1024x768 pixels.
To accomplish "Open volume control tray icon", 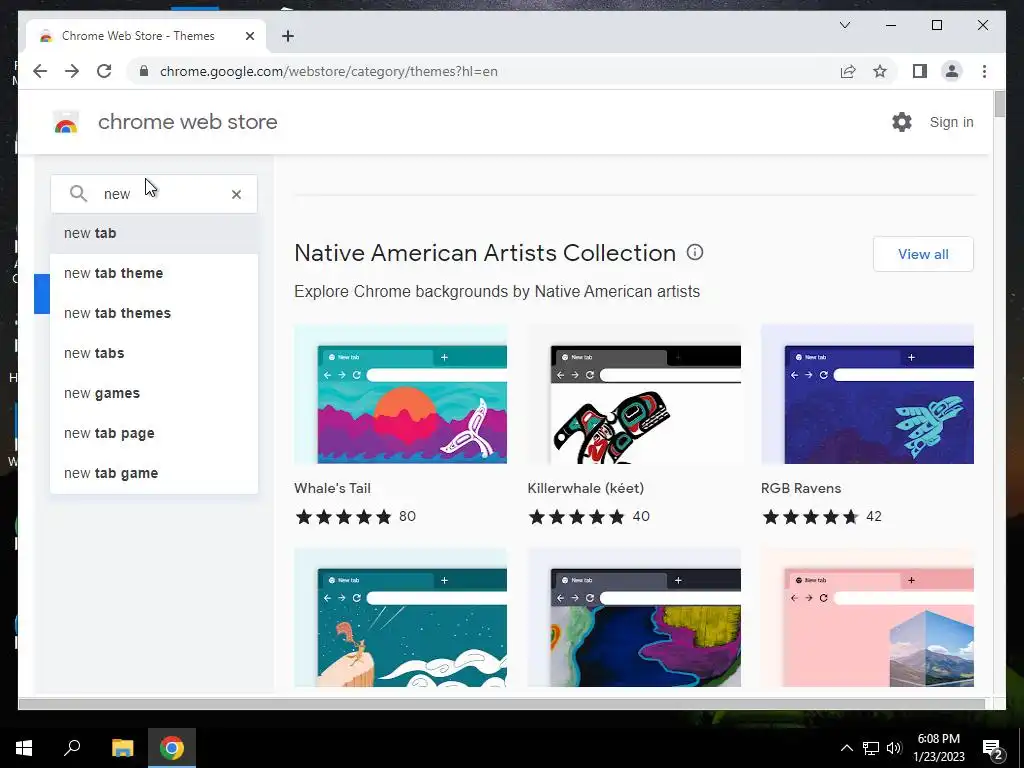I will point(894,748).
